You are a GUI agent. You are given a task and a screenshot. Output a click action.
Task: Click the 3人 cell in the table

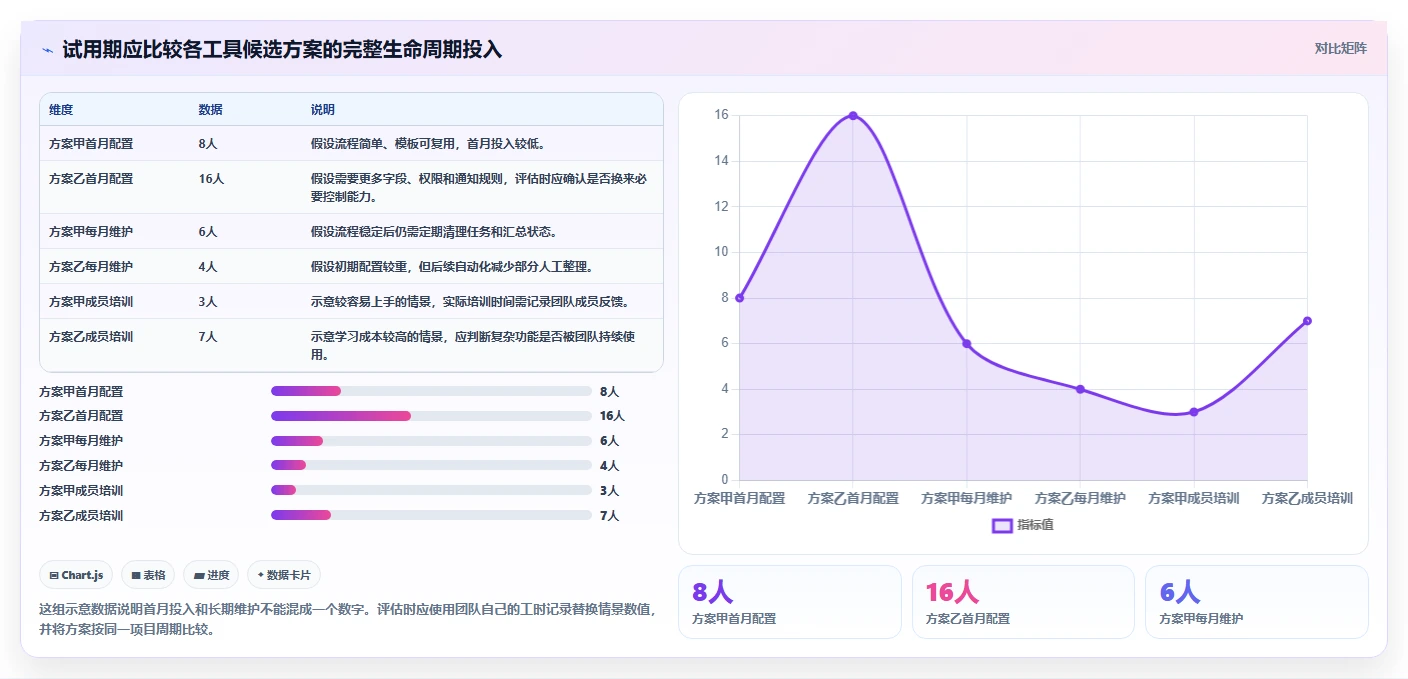tap(208, 302)
